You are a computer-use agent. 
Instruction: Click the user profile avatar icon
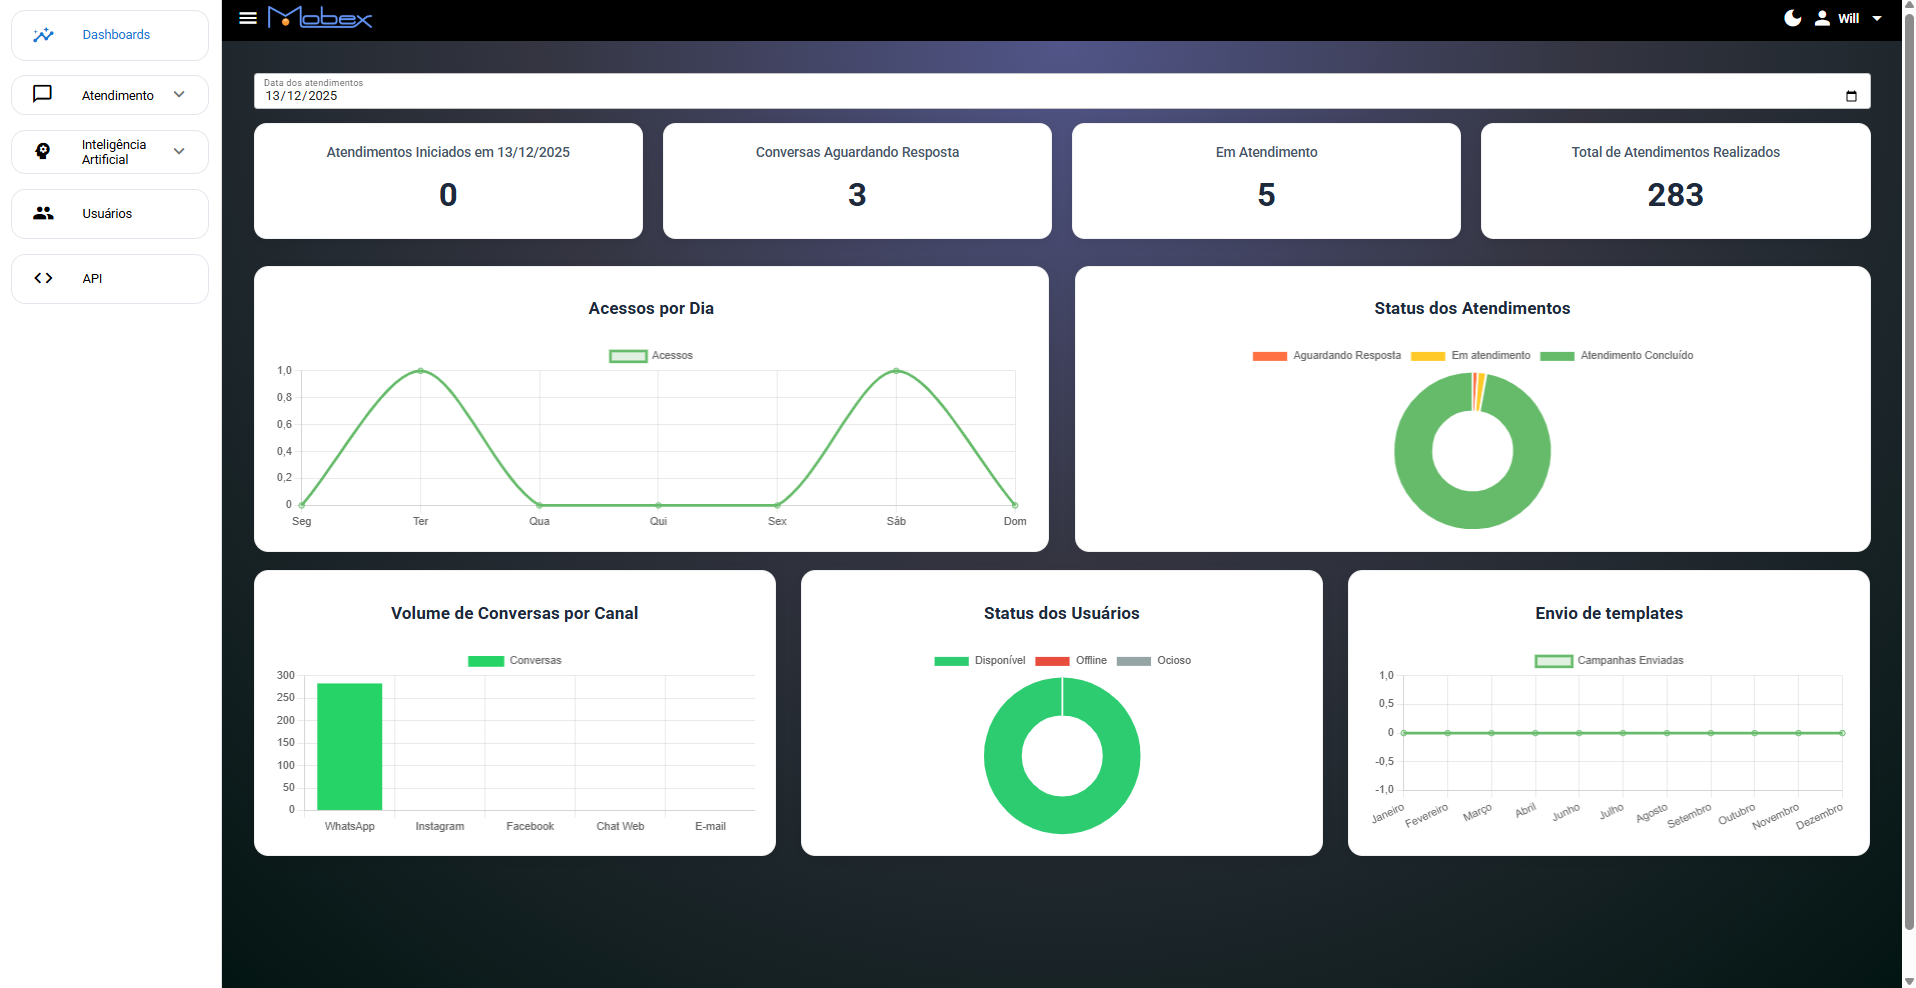1822,18
